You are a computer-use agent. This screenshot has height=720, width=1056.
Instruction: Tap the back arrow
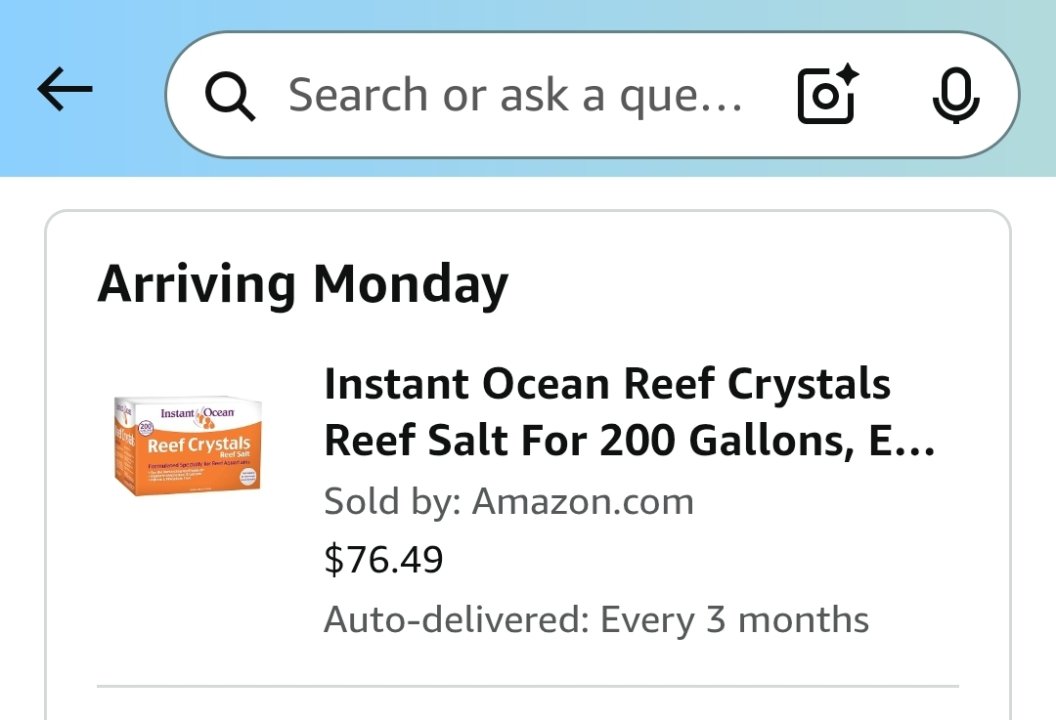pos(65,91)
